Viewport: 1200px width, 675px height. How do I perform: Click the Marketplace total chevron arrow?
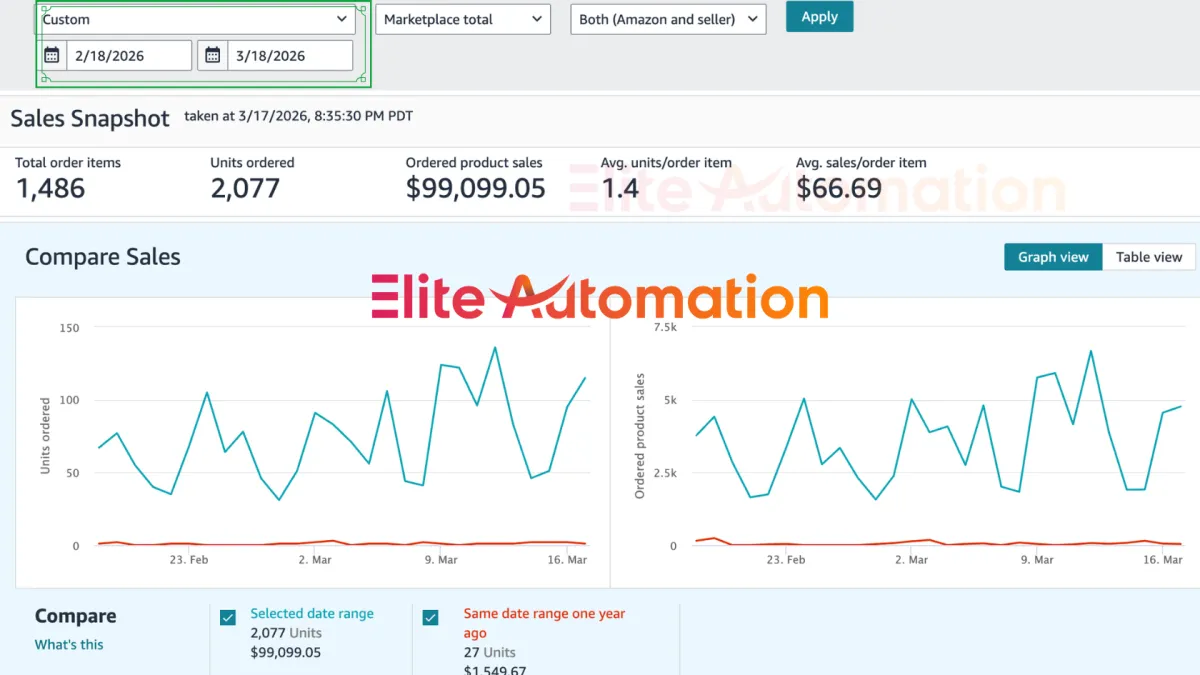[x=537, y=19]
